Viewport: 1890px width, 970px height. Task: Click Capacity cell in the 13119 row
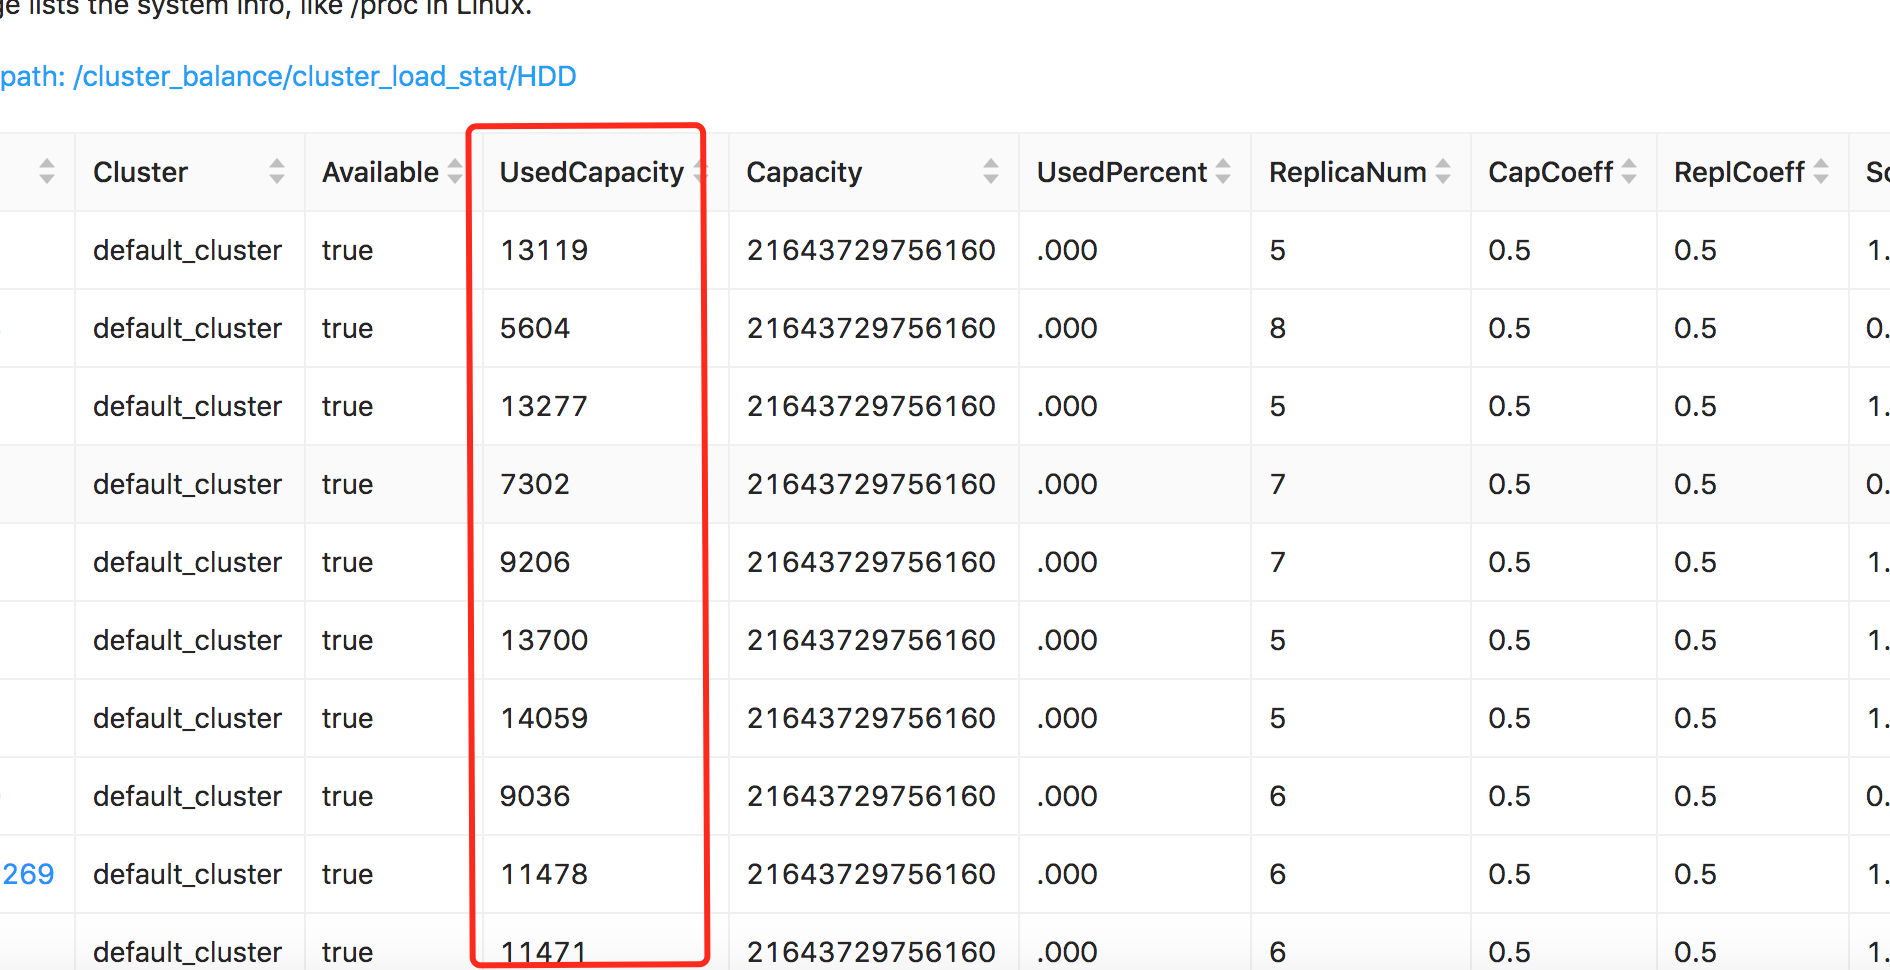tap(871, 250)
